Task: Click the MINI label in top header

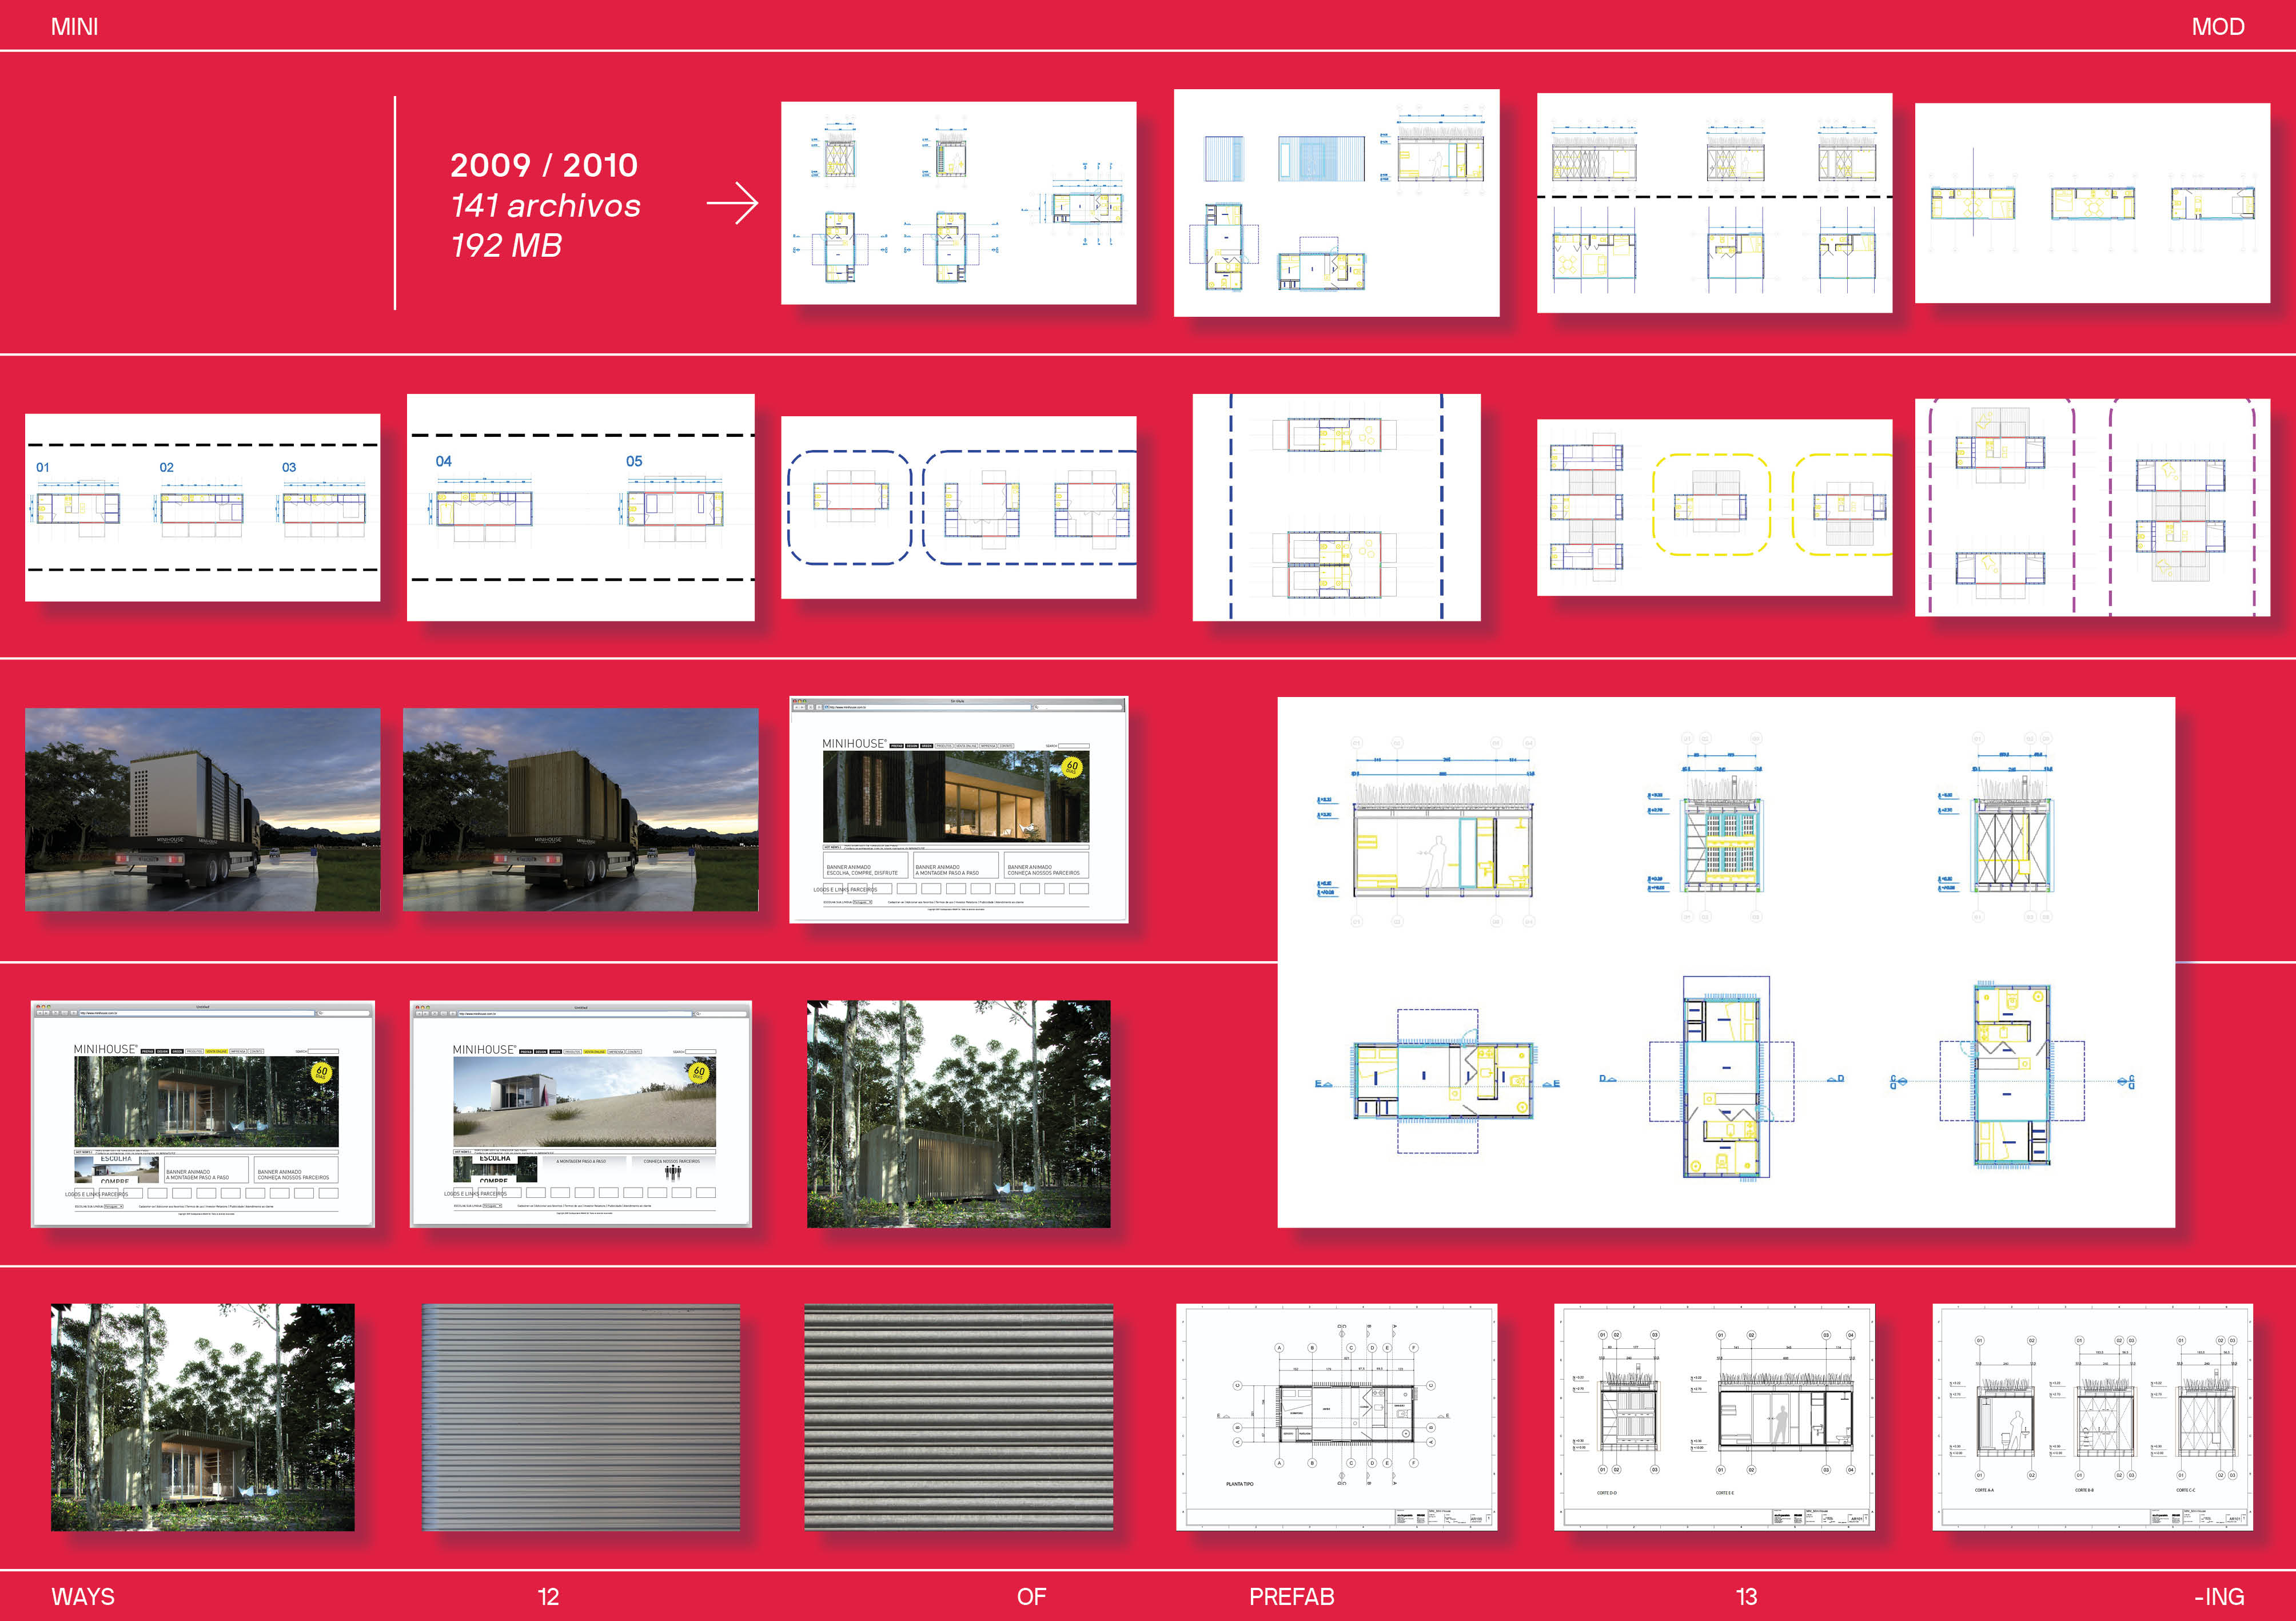Action: coord(75,27)
